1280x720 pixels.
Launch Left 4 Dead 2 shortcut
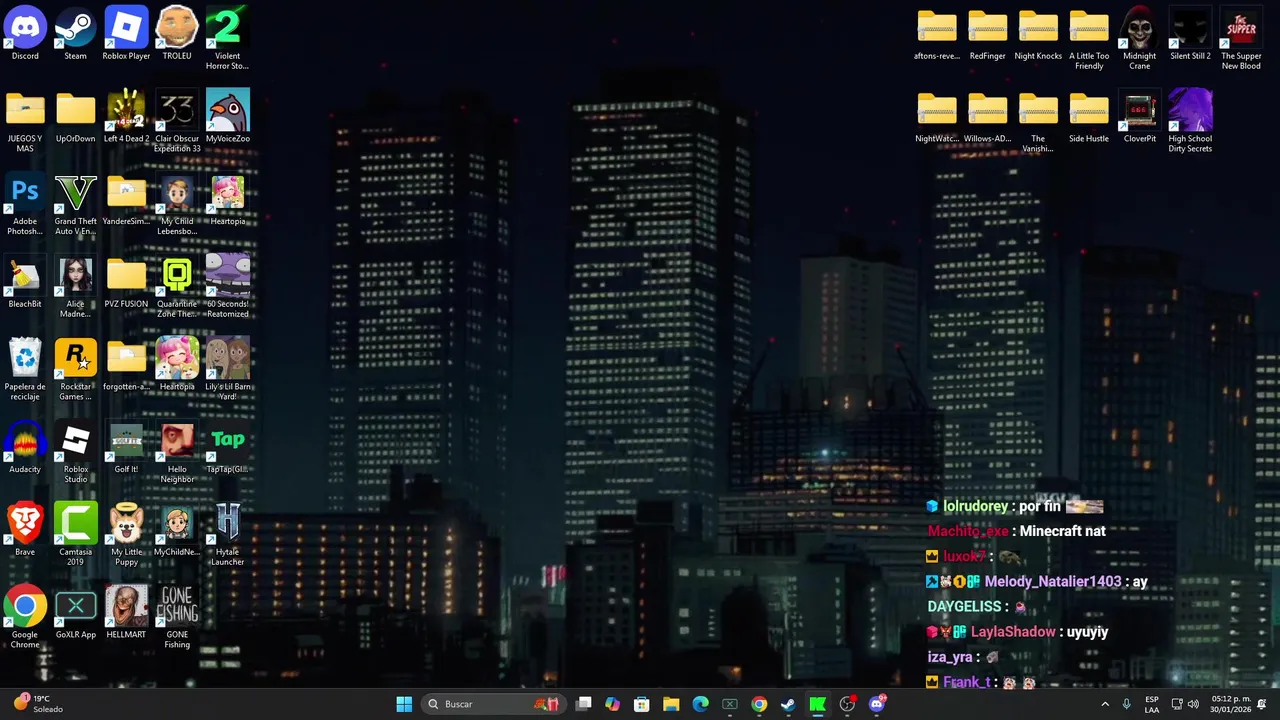click(x=126, y=117)
